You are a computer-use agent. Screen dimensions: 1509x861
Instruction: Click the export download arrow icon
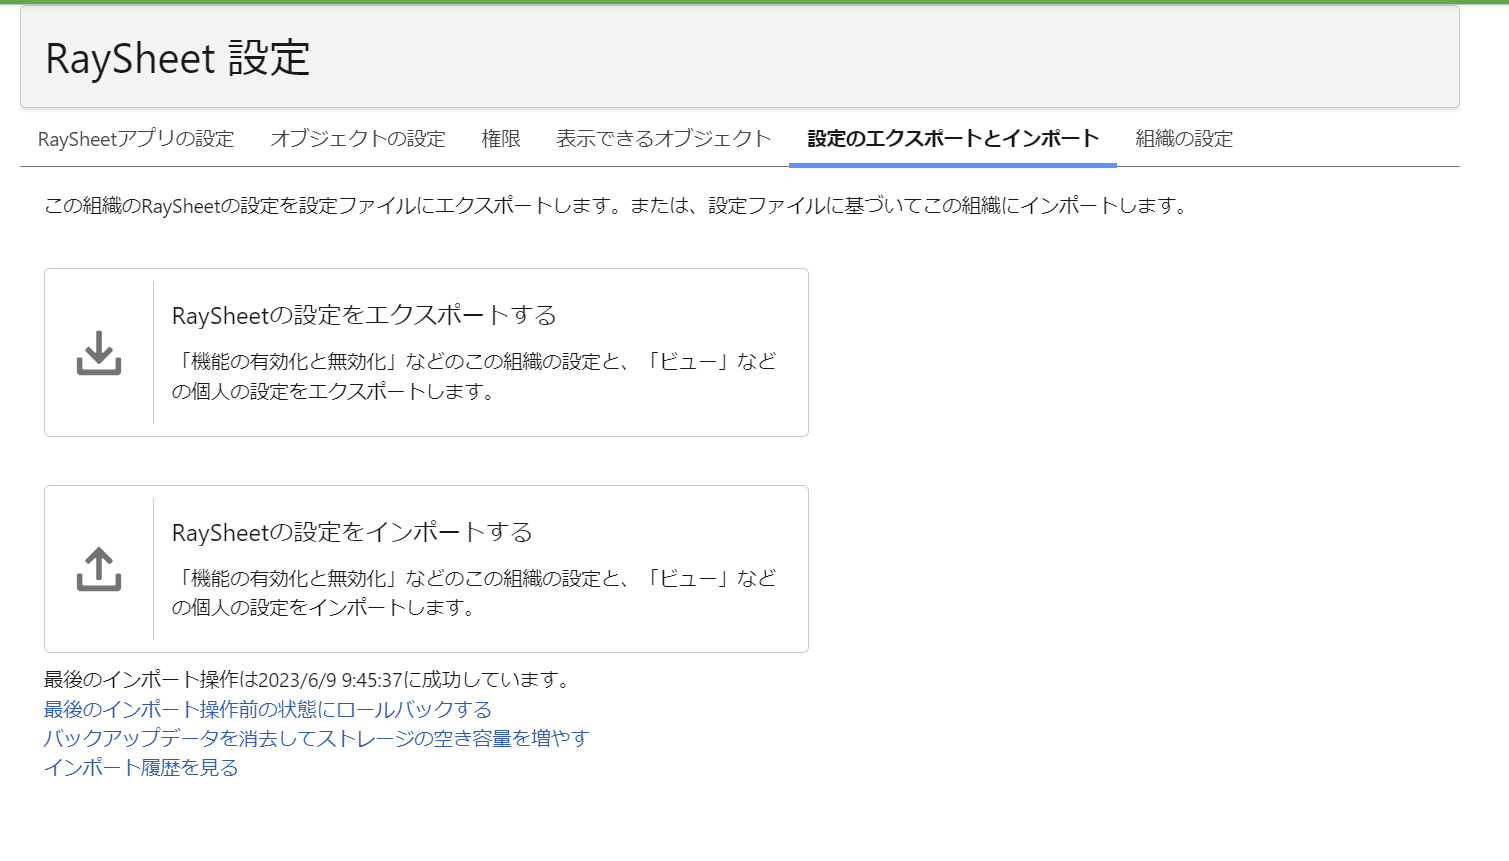coord(99,353)
